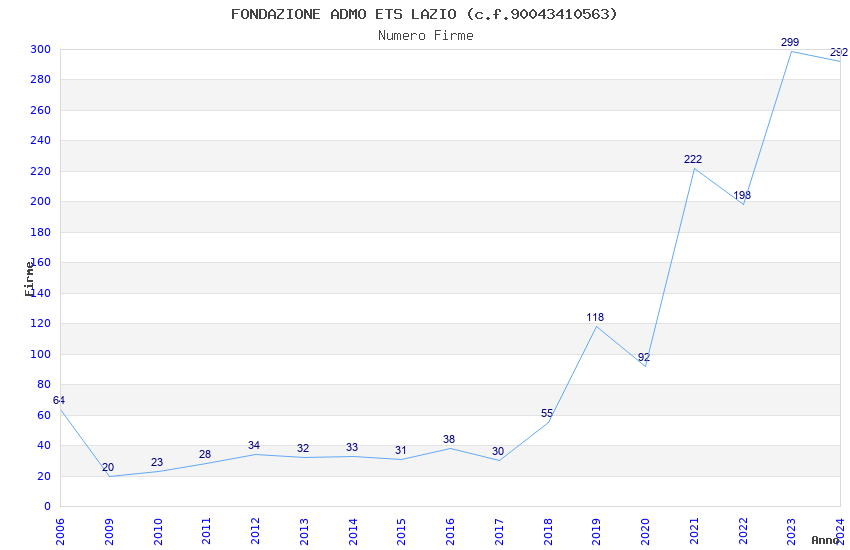Click the x-axis year label 2018
The image size is (850, 550).
[x=548, y=531]
